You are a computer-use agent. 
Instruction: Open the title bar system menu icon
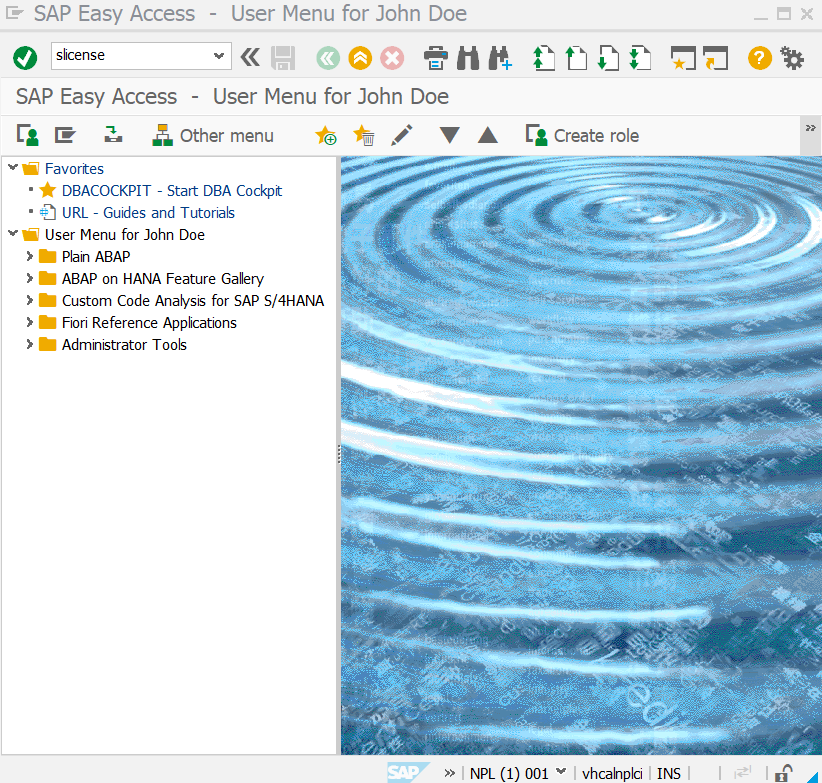[x=14, y=13]
